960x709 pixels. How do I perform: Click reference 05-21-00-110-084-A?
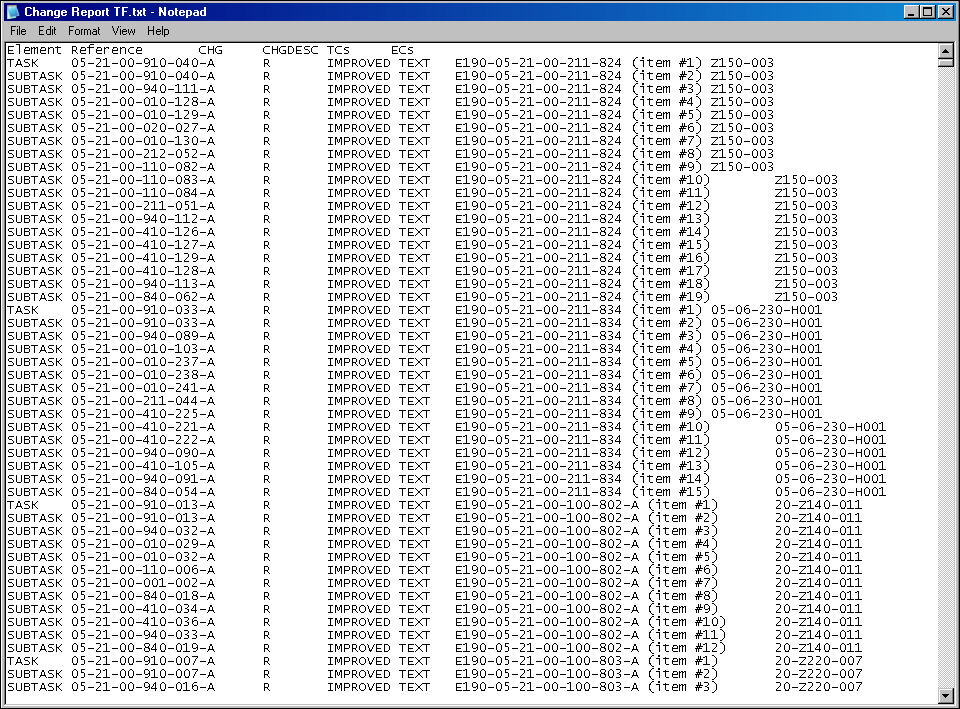click(143, 193)
